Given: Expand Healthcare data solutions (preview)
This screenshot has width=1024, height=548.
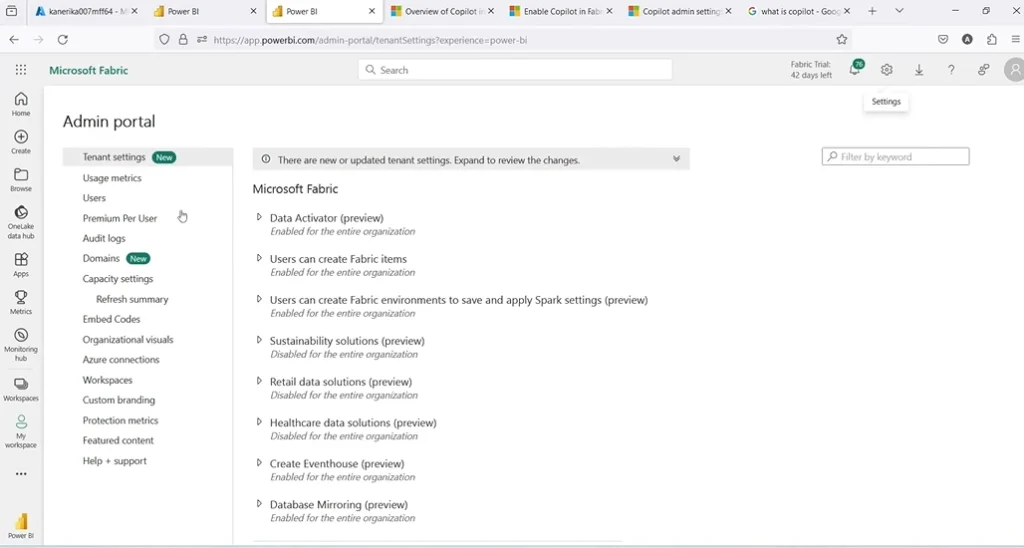Looking at the screenshot, I should pyautogui.click(x=259, y=422).
